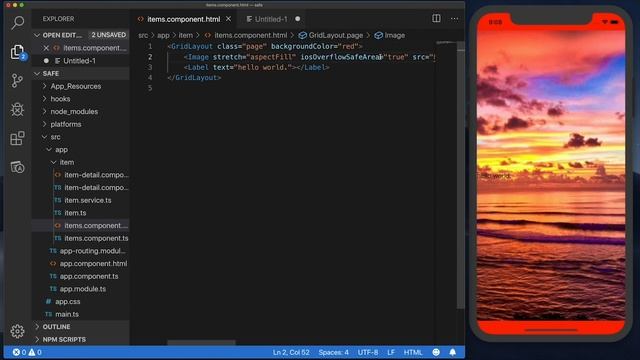
Task: Click the unsaved dot on Untitled-1 tab
Action: click(x=298, y=19)
